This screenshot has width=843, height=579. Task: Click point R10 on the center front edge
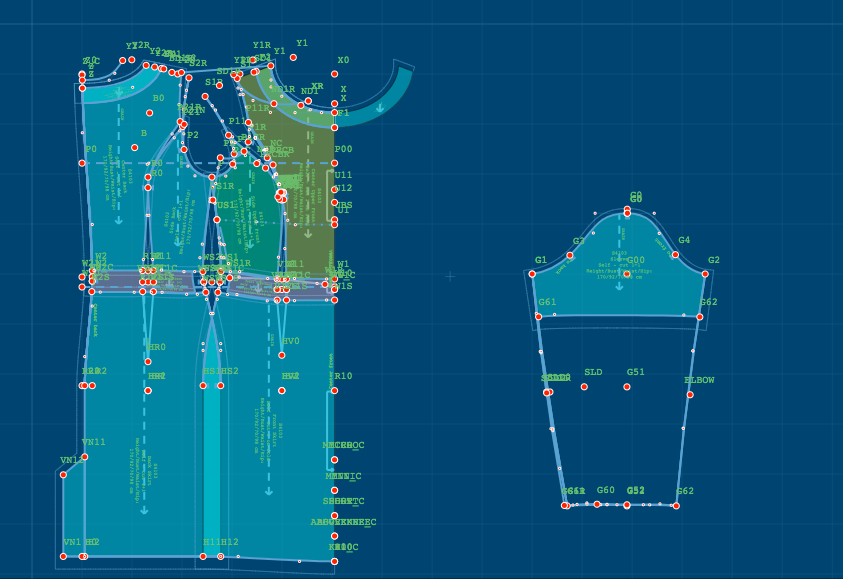tap(334, 390)
